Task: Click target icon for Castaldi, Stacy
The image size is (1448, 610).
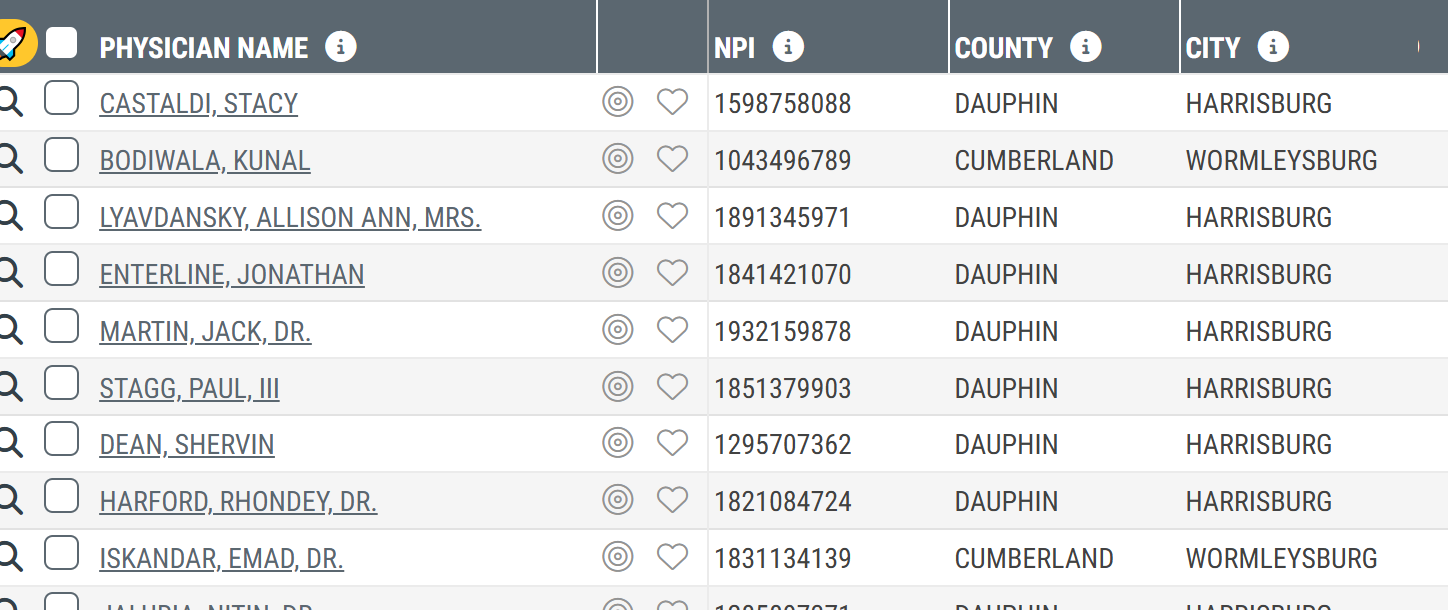Action: coord(618,102)
